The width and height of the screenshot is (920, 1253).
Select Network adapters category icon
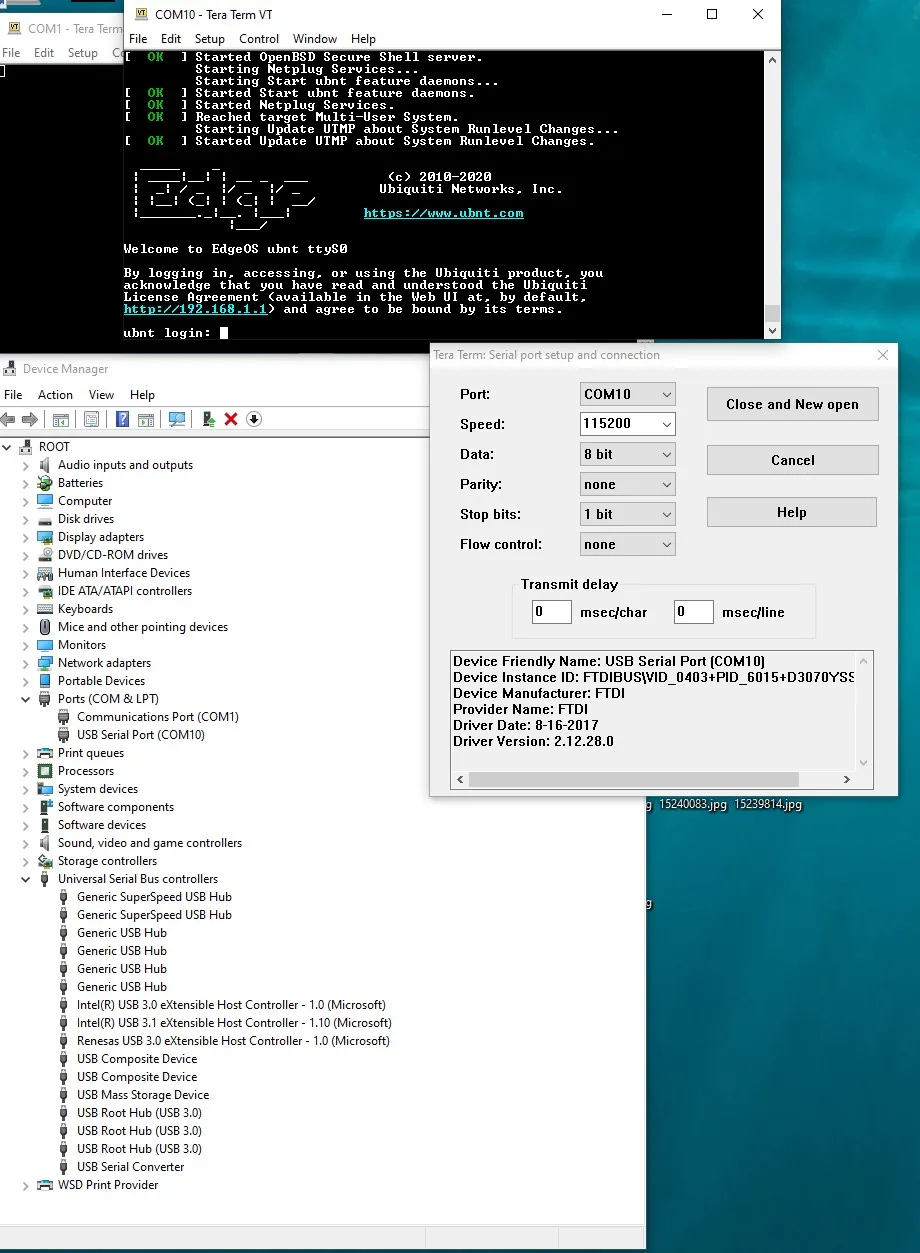pyautogui.click(x=45, y=663)
